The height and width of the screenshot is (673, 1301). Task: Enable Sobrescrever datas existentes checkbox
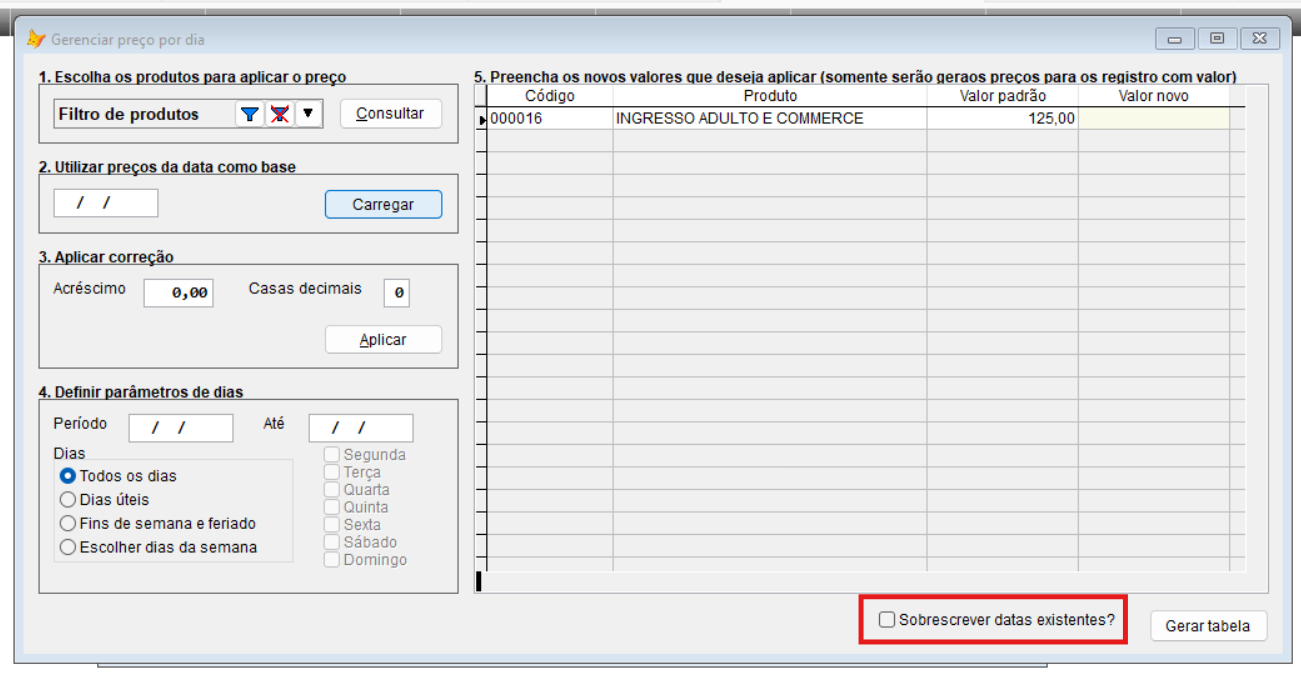coord(887,620)
